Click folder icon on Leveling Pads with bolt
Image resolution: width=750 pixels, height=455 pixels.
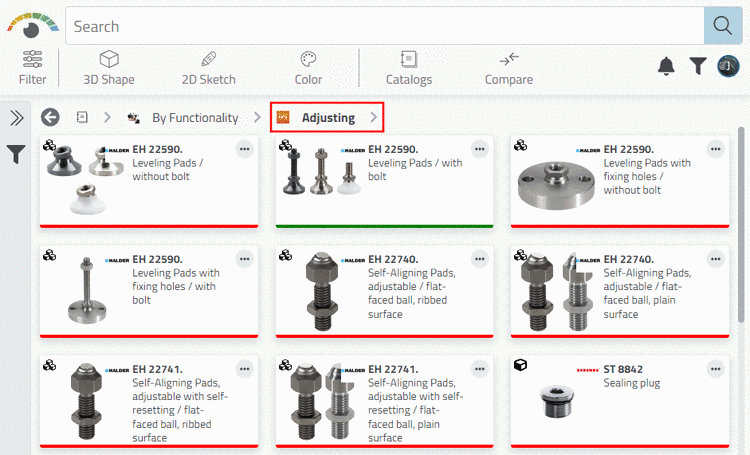(x=285, y=145)
